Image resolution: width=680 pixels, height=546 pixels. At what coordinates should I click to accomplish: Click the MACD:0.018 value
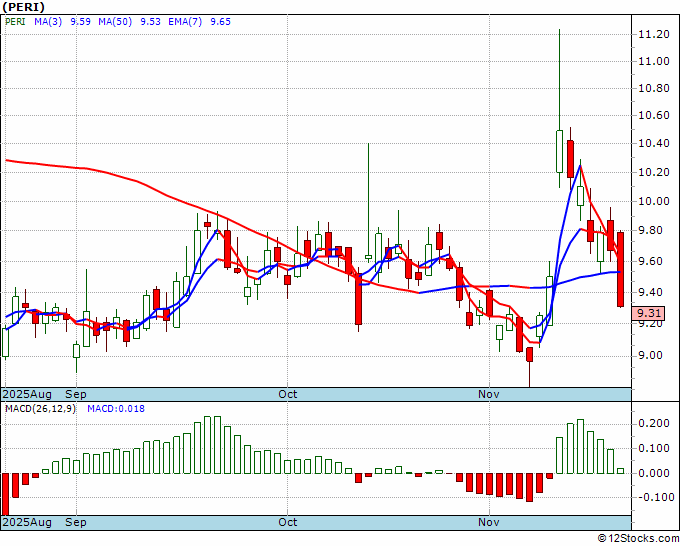click(116, 409)
